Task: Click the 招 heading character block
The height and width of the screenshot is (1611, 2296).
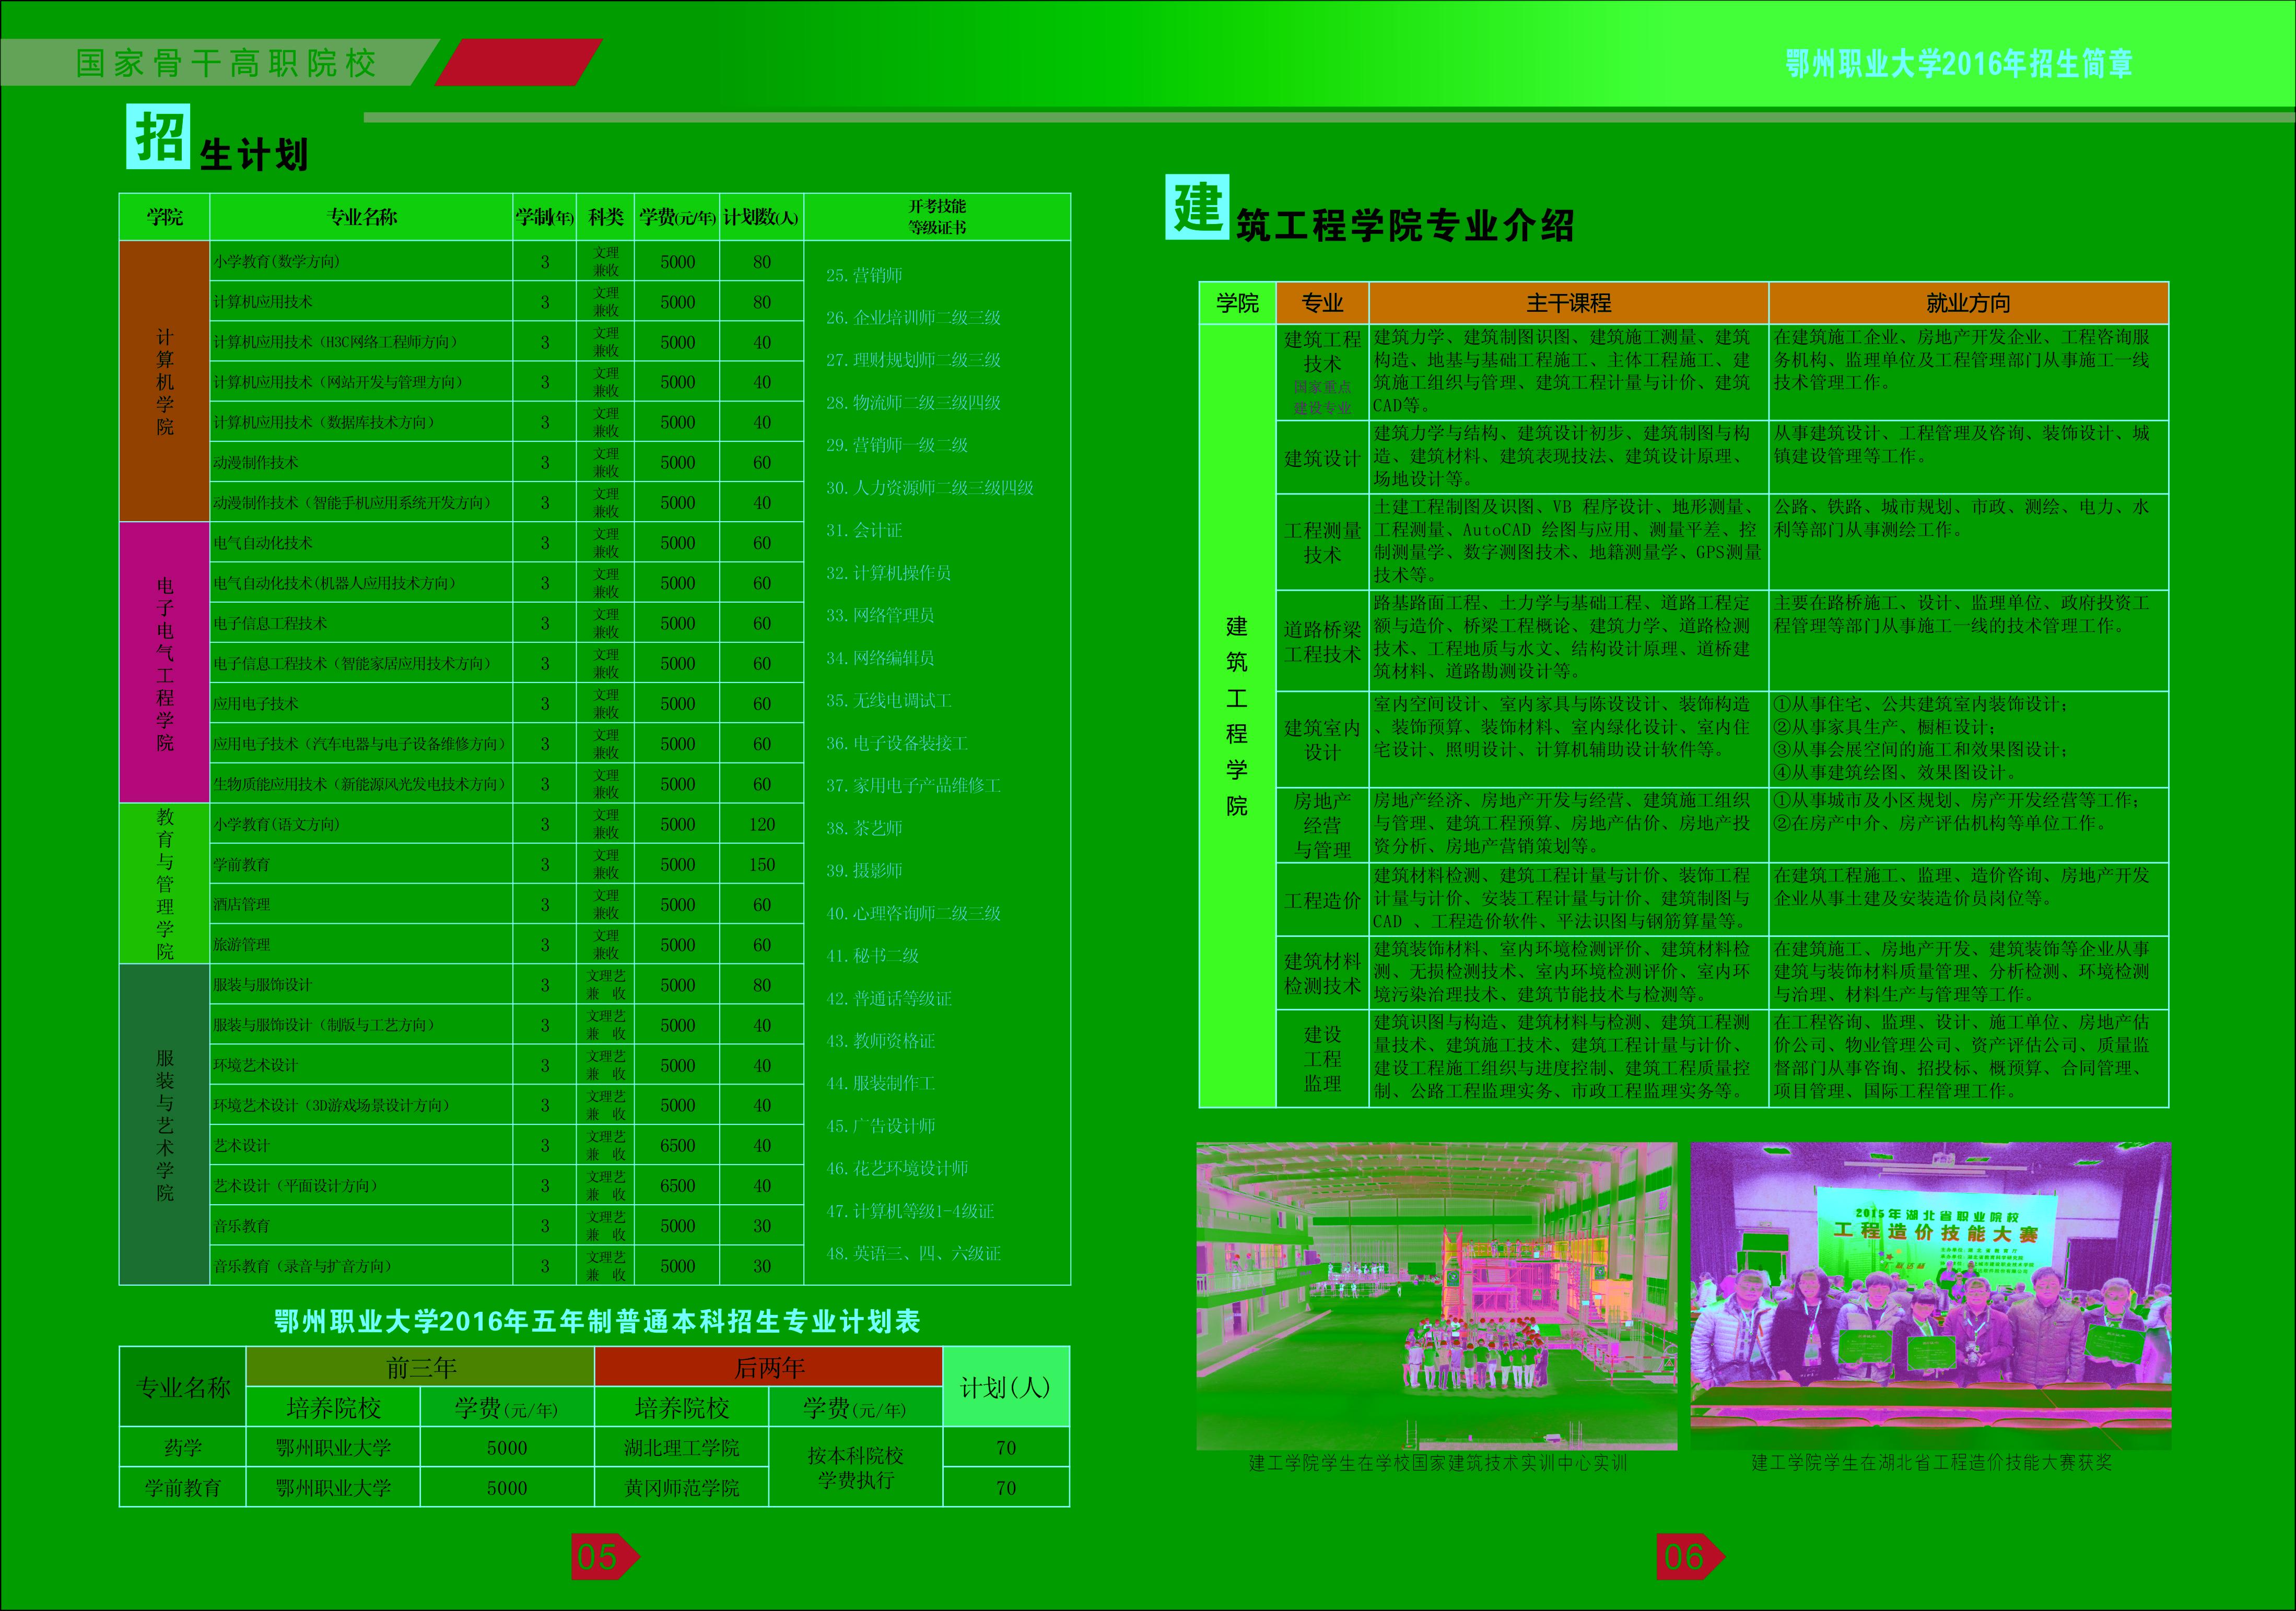Action: [158, 137]
